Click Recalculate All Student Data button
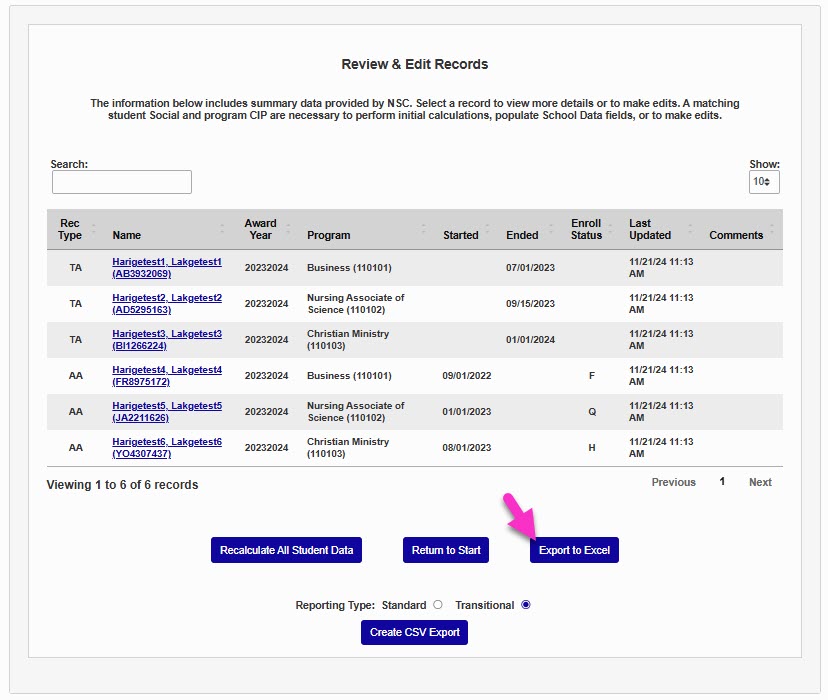This screenshot has height=700, width=828. (x=286, y=550)
